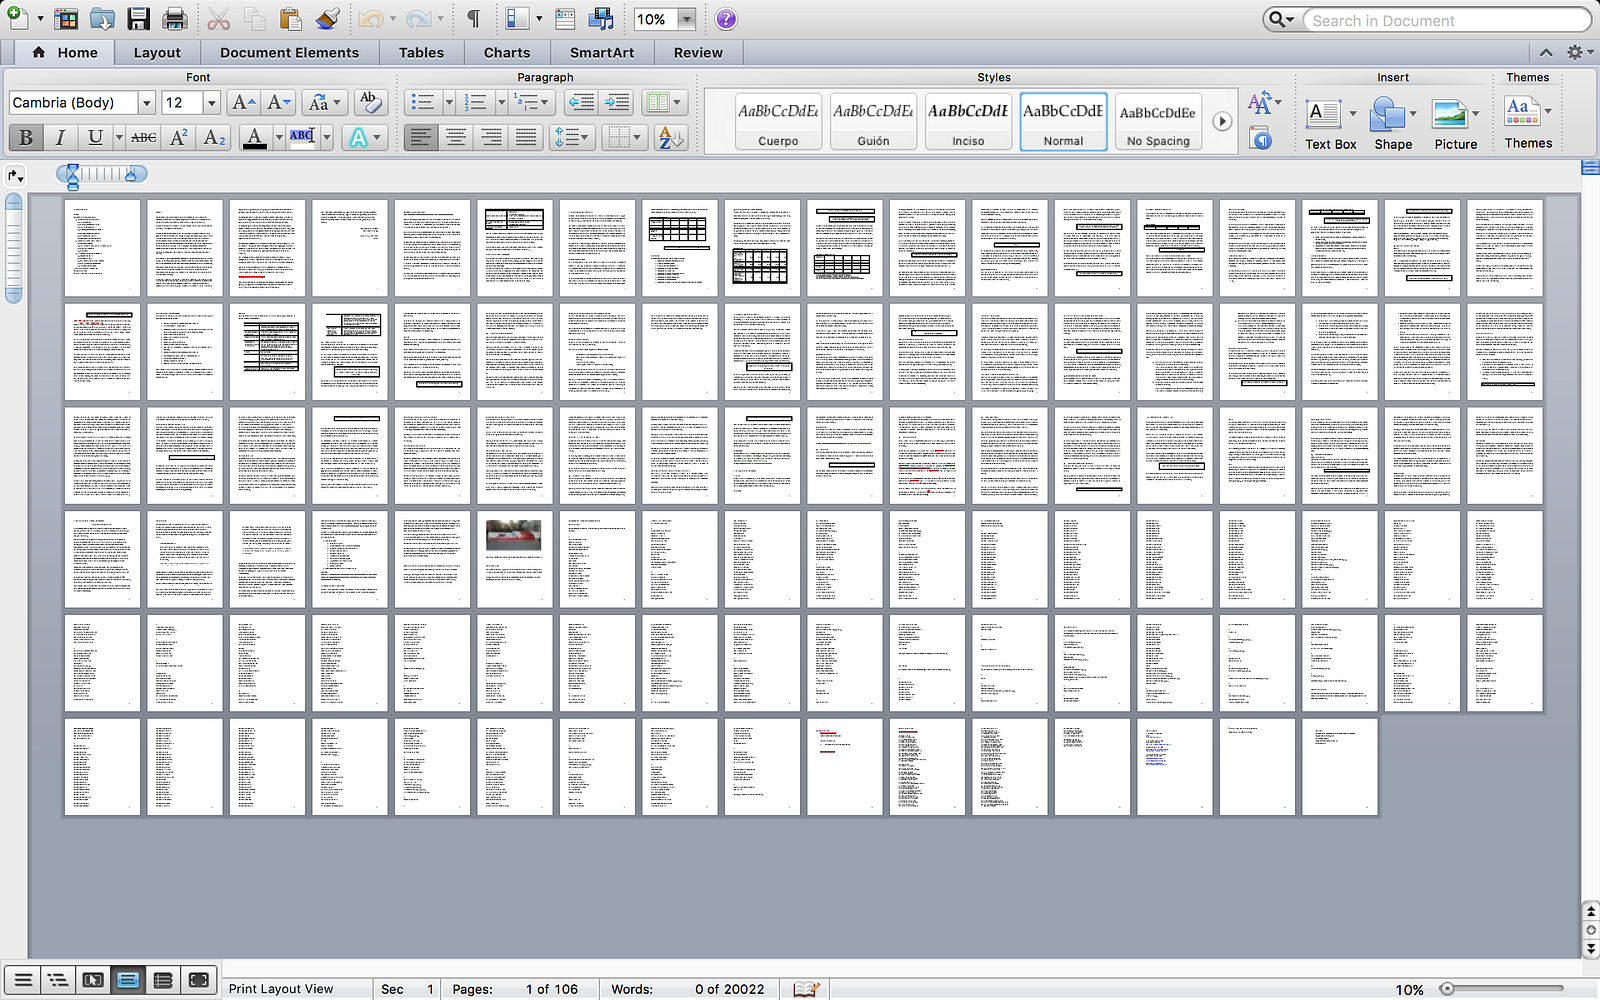Open the font color arrow menu
This screenshot has width=1600, height=1000.
coord(279,138)
